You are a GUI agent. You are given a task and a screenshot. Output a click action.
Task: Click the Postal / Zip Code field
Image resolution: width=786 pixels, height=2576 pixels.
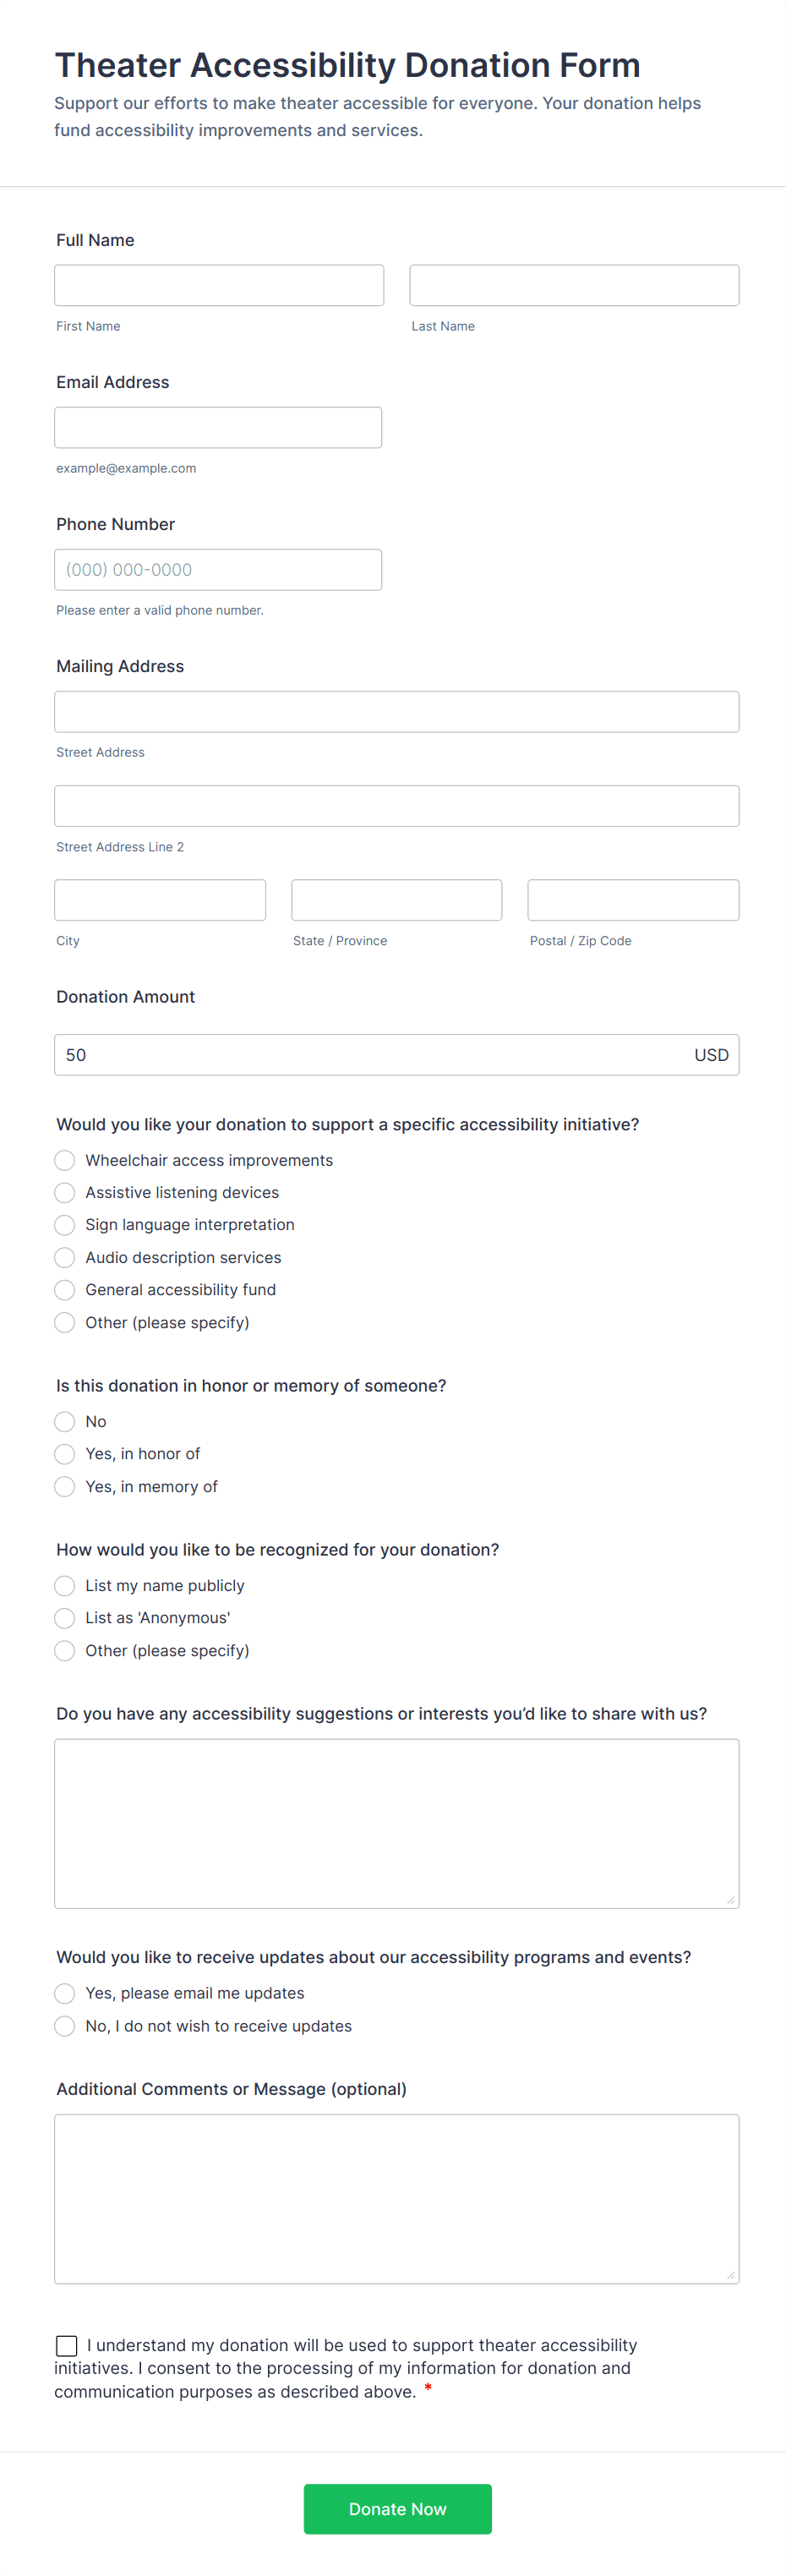pos(633,900)
